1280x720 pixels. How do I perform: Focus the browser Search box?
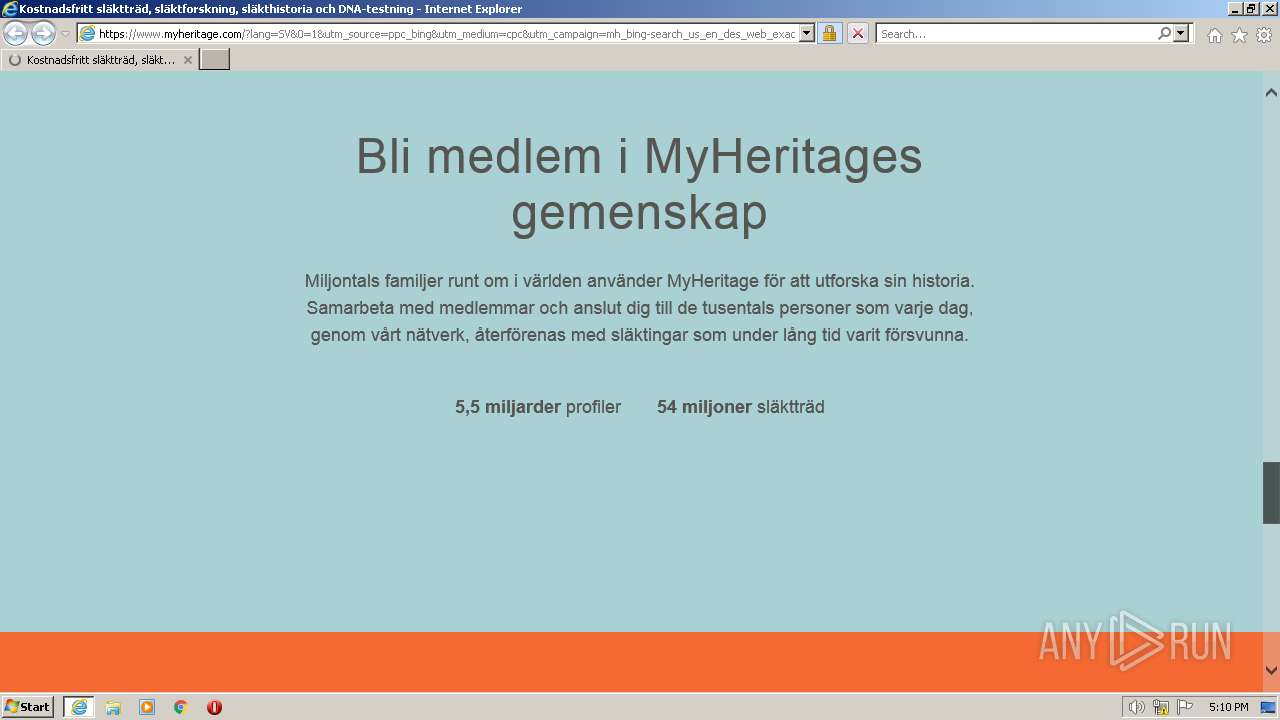tap(1016, 33)
